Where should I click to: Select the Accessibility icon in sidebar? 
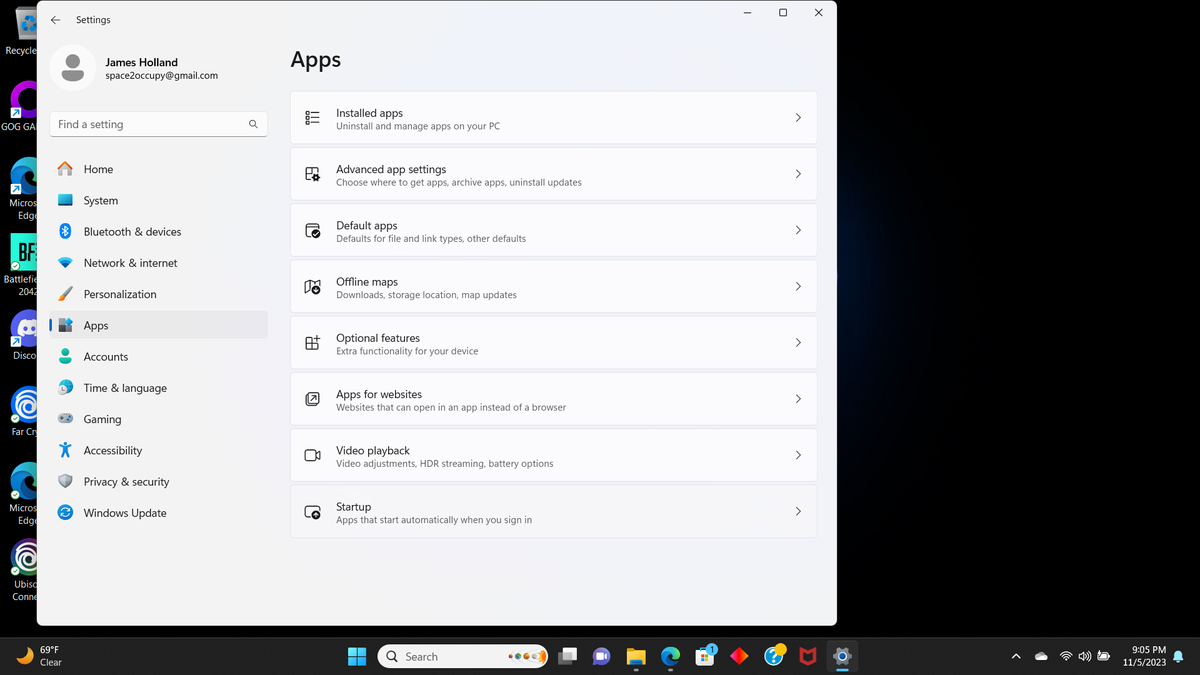[64, 450]
